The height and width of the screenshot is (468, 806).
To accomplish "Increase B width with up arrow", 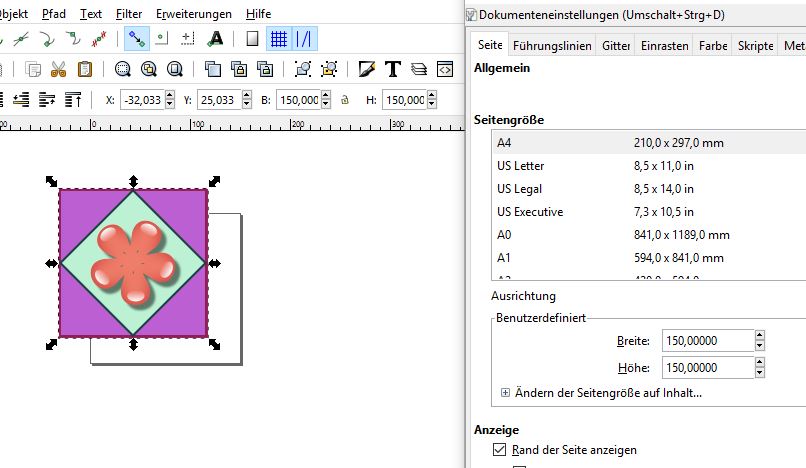I will click(x=326, y=95).
